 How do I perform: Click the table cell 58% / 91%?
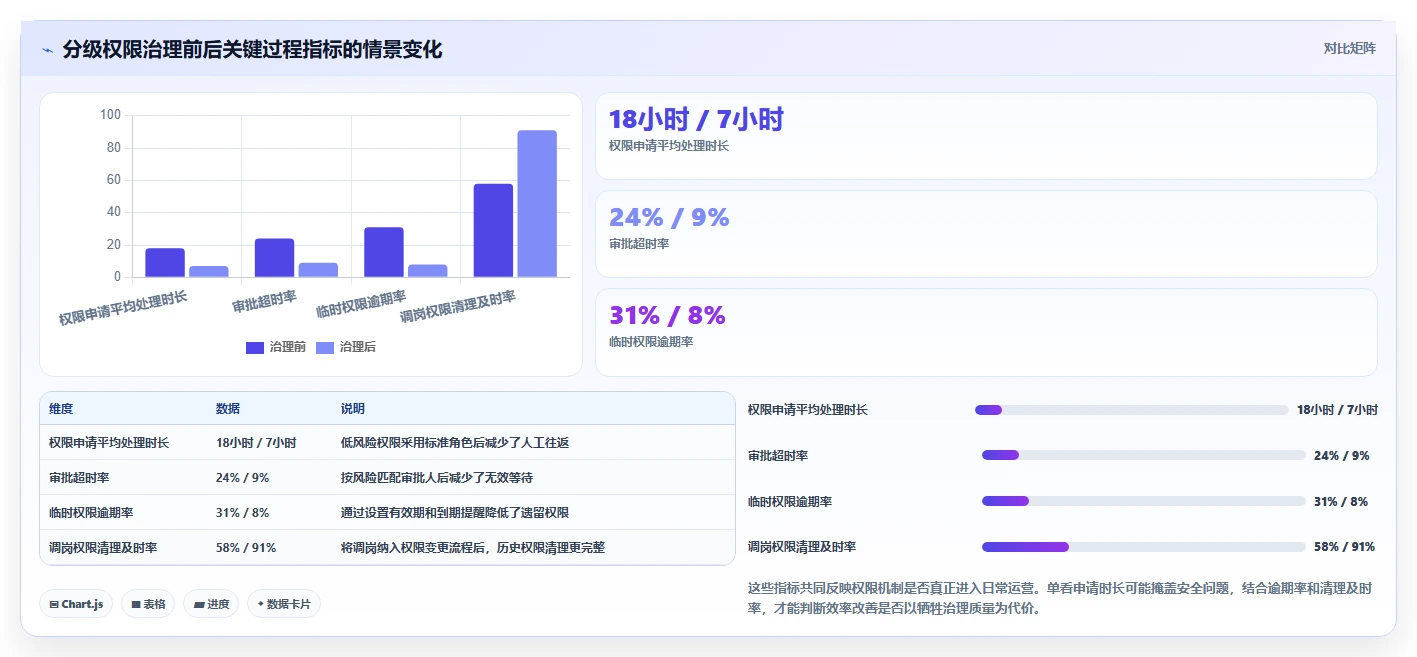(246, 547)
